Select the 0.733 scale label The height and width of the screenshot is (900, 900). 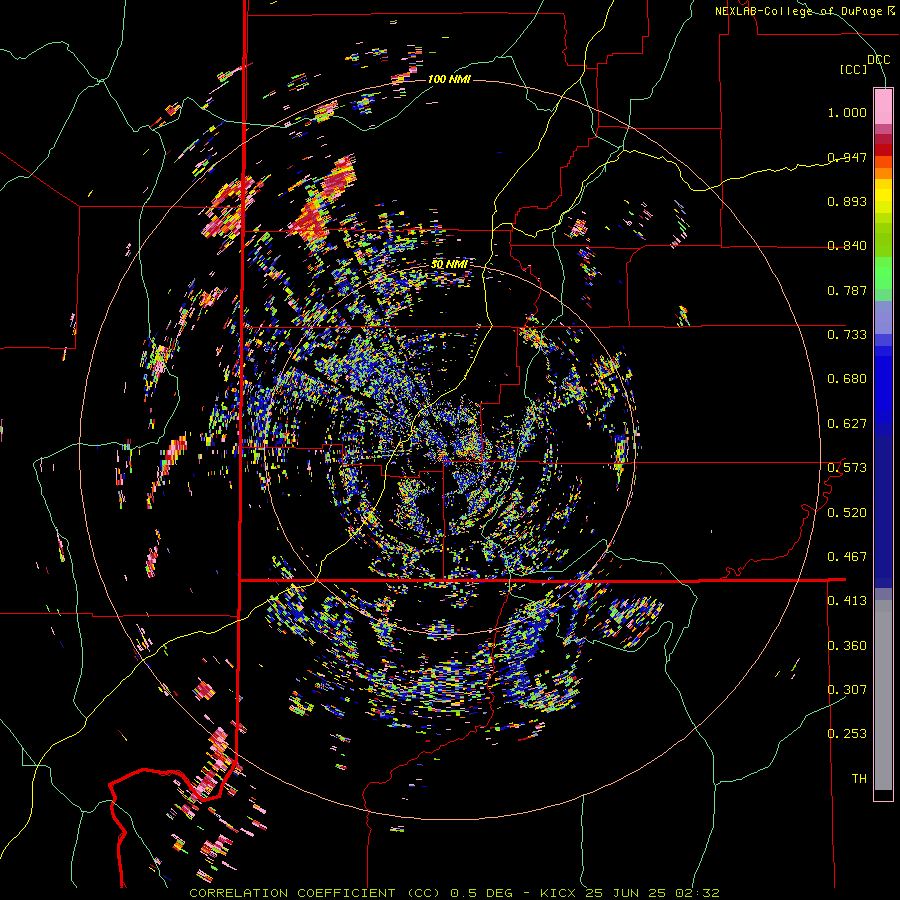[847, 334]
